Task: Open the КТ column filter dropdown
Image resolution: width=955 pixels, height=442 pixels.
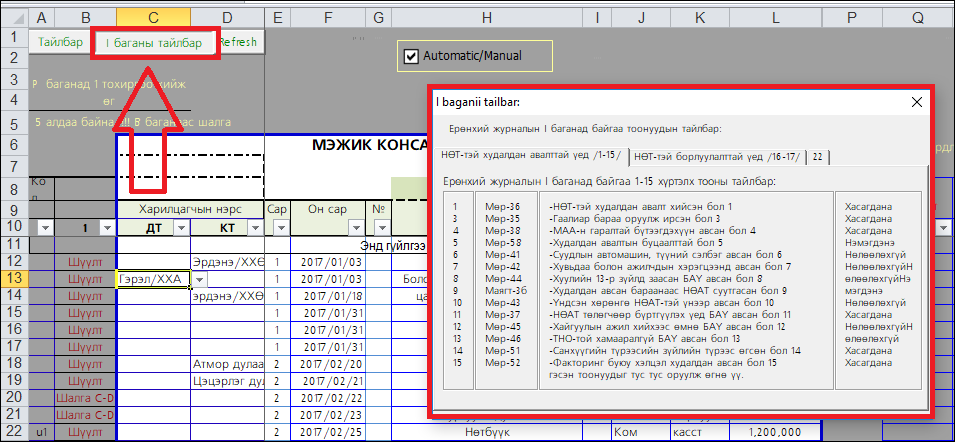Action: [255, 228]
